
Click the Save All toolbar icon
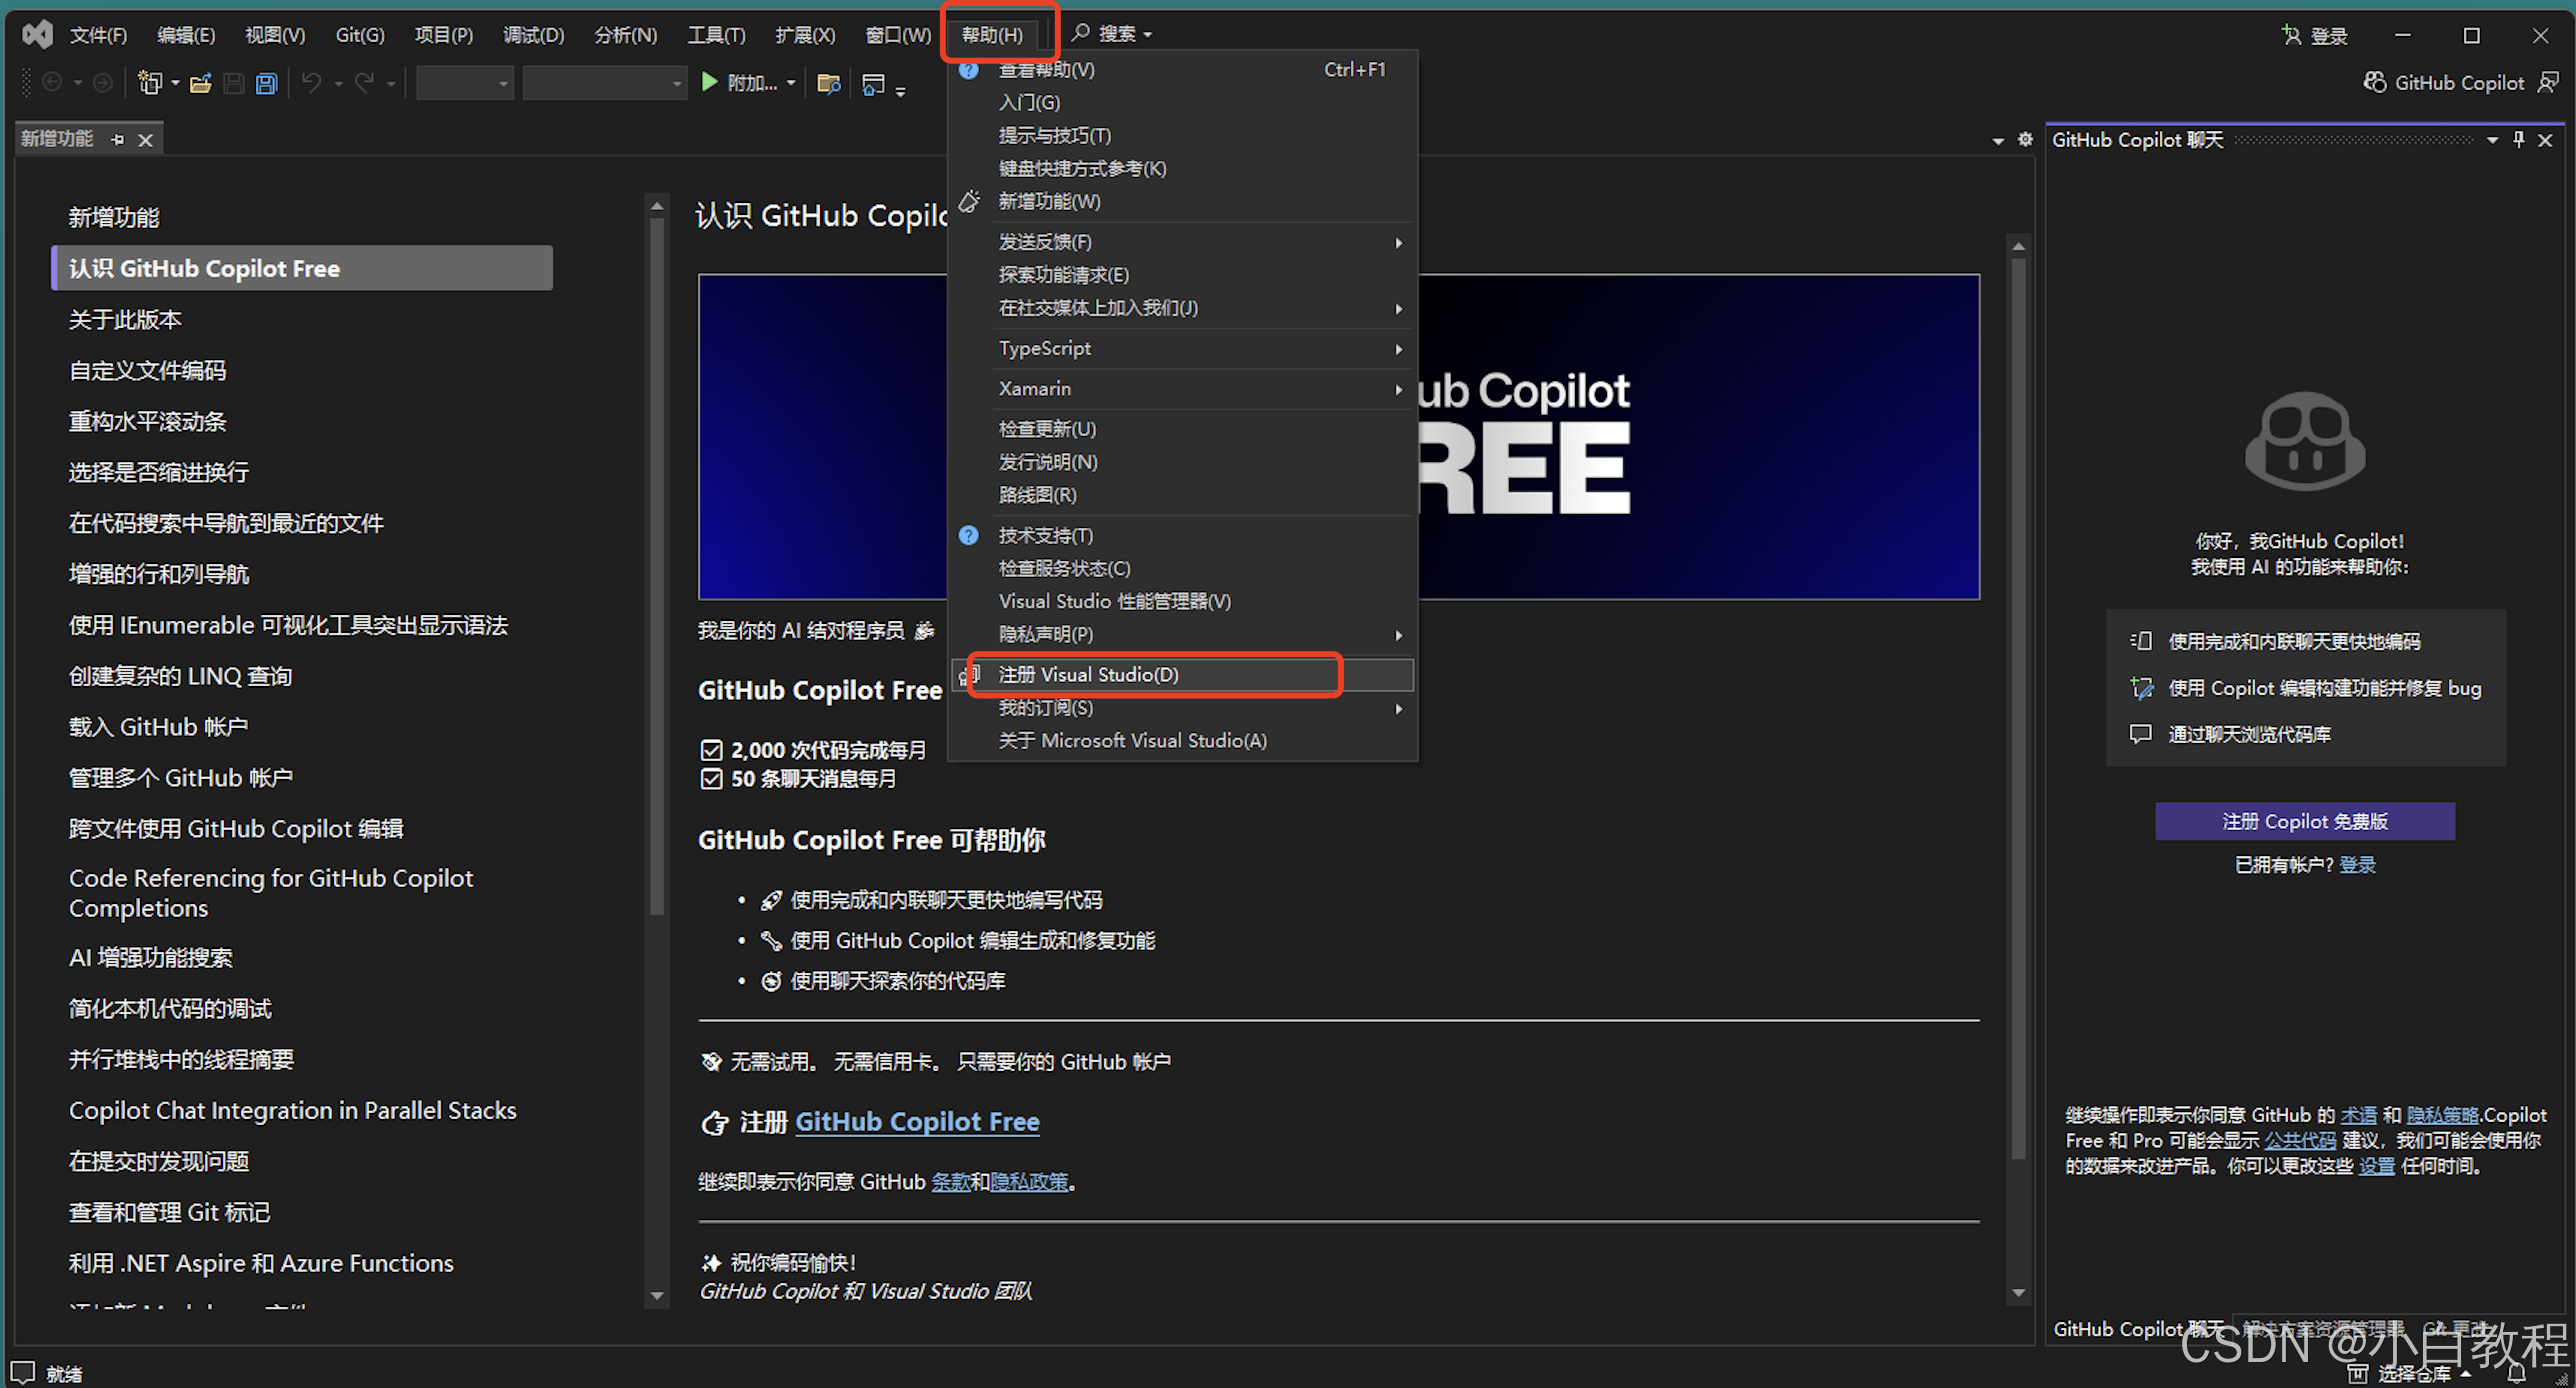pos(266,83)
